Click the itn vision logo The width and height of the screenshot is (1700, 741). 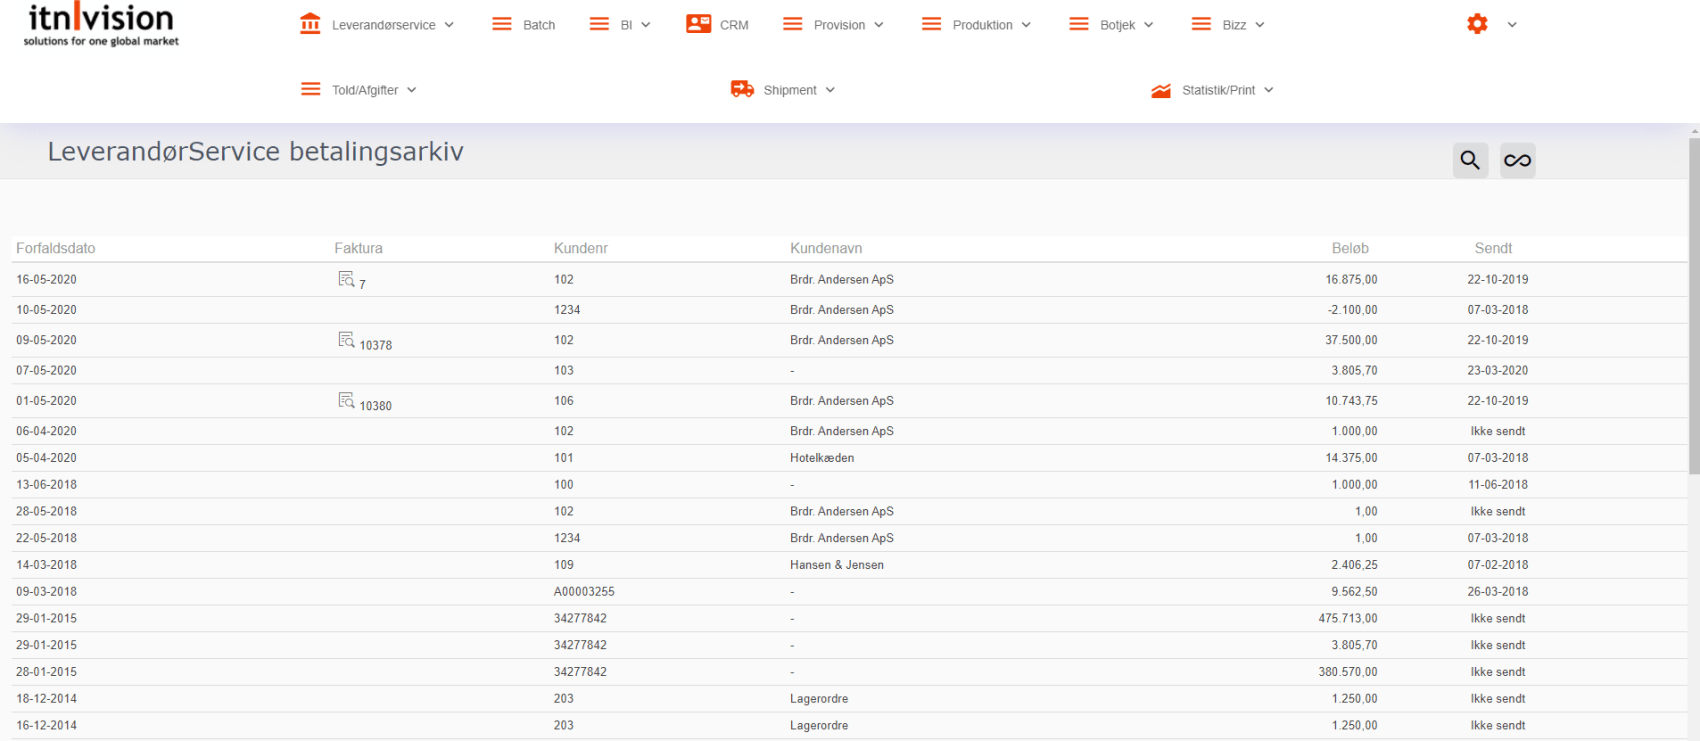[101, 25]
